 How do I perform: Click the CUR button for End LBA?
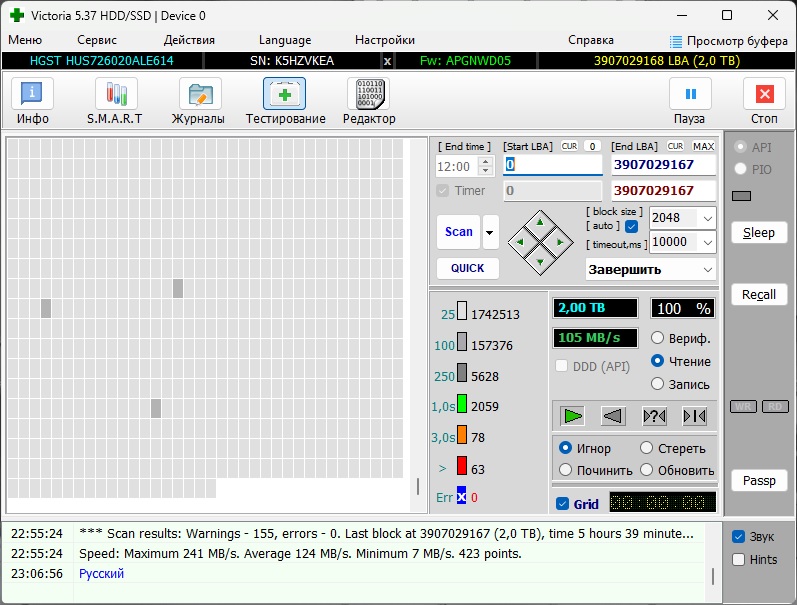click(675, 146)
